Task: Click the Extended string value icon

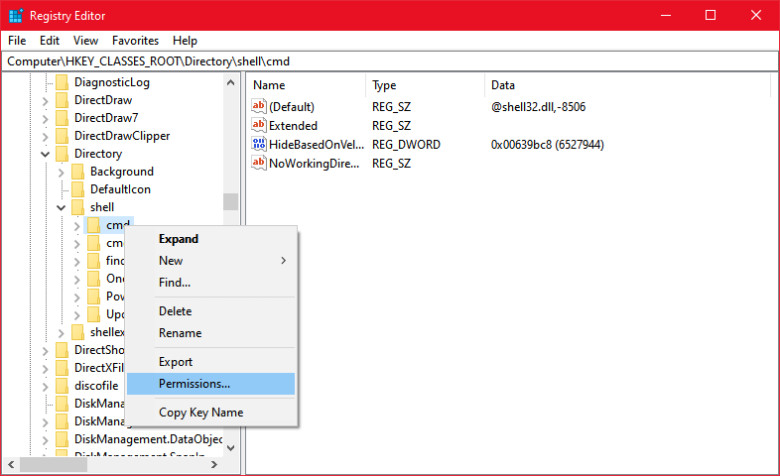Action: pyautogui.click(x=259, y=125)
